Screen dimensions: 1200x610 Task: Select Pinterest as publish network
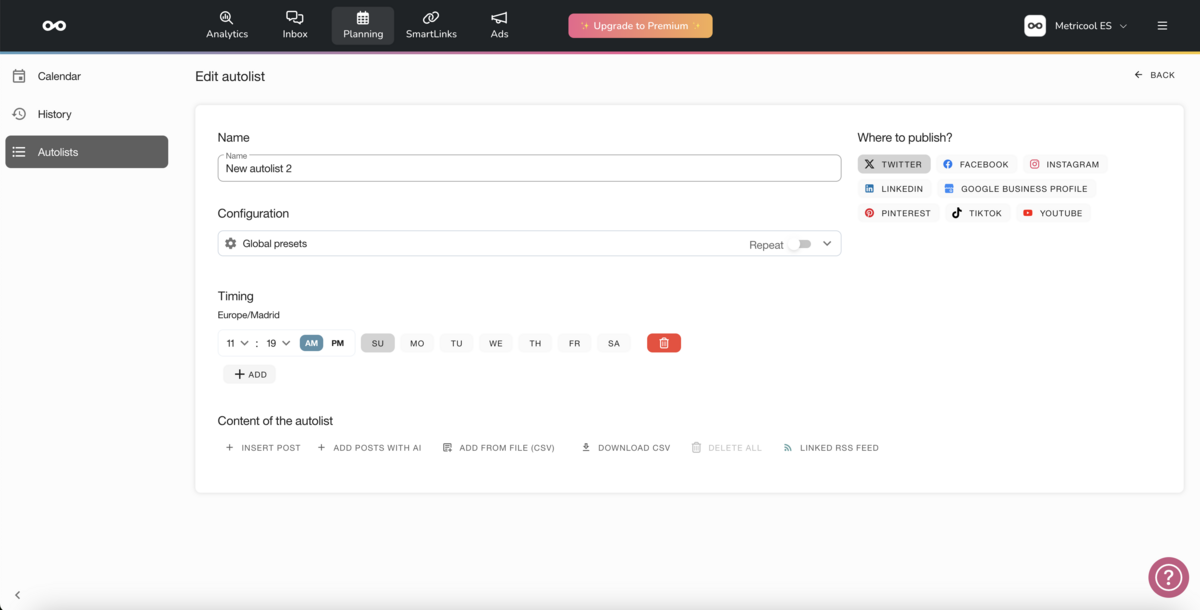tap(898, 213)
